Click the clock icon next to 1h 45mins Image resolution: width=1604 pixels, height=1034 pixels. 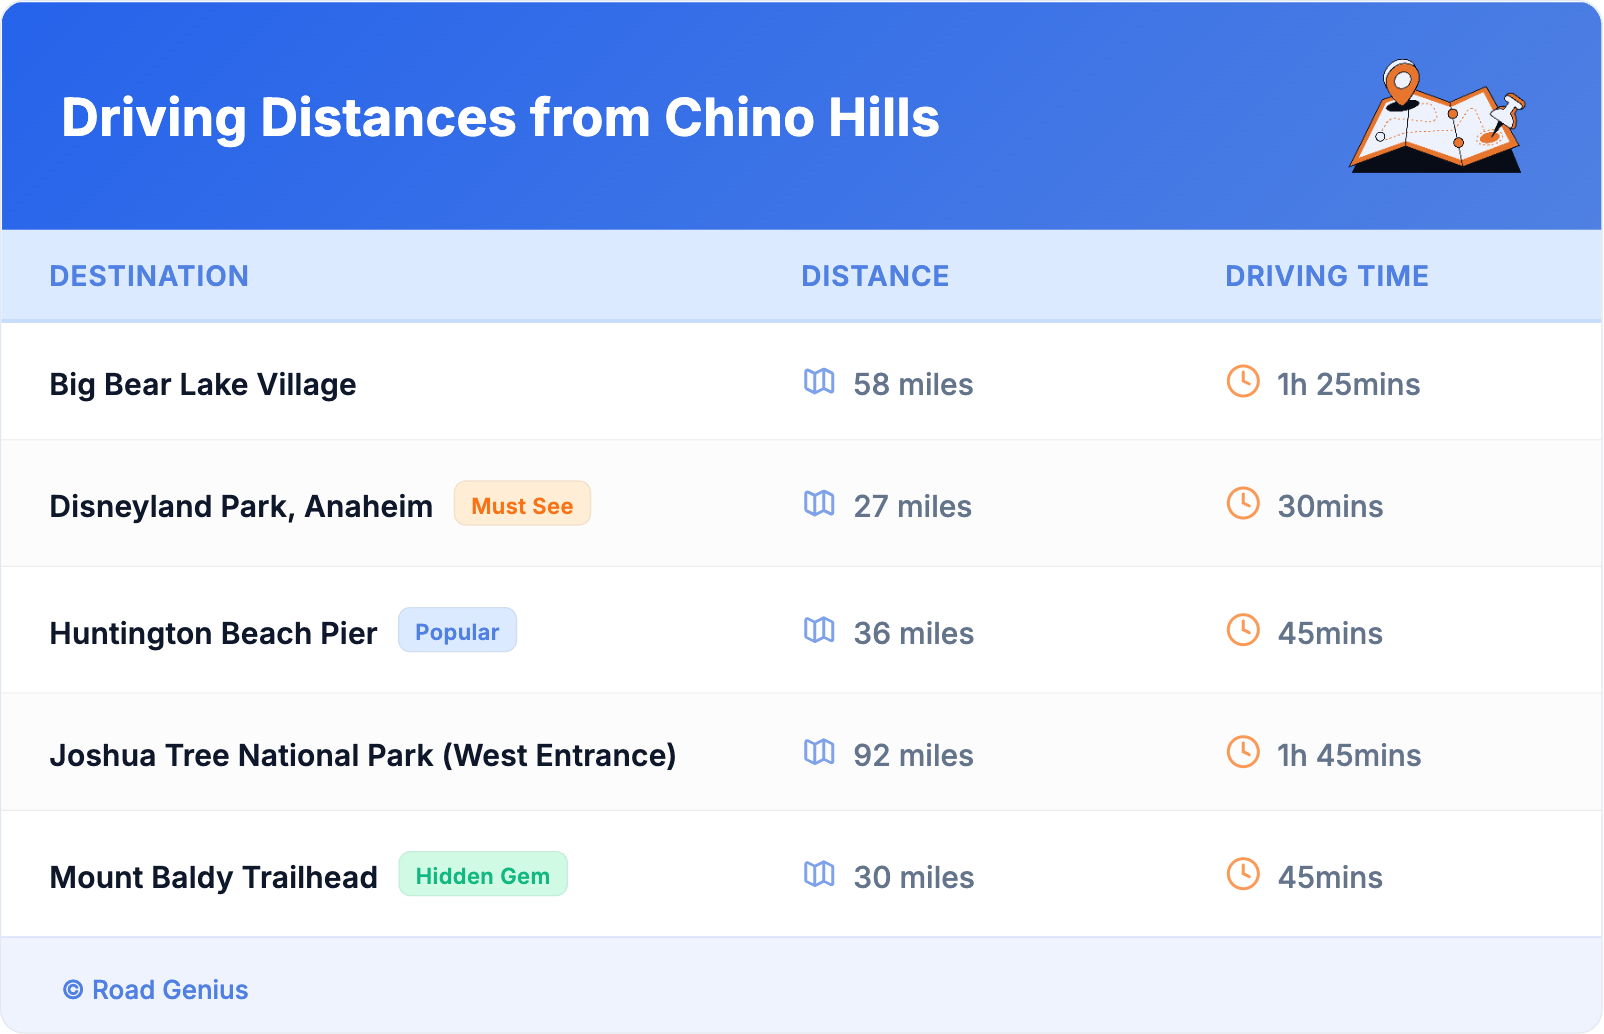(x=1243, y=752)
